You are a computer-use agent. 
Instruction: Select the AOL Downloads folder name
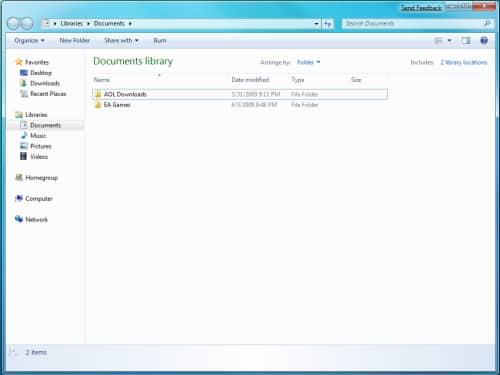click(x=125, y=94)
